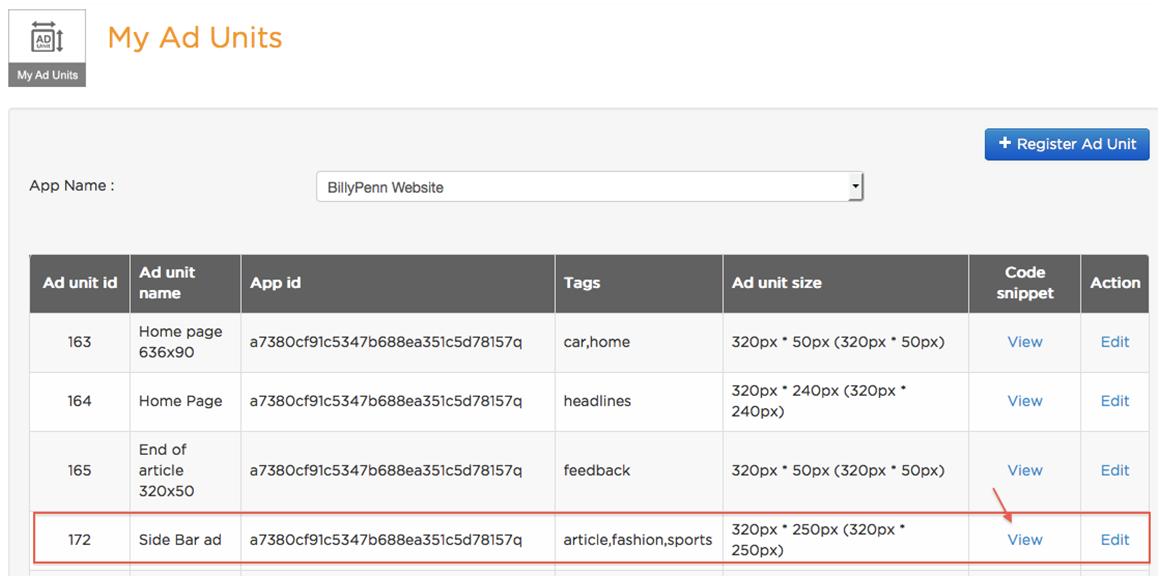1160x578 pixels.
Task: View code snippet for ad unit 163
Action: point(1025,342)
